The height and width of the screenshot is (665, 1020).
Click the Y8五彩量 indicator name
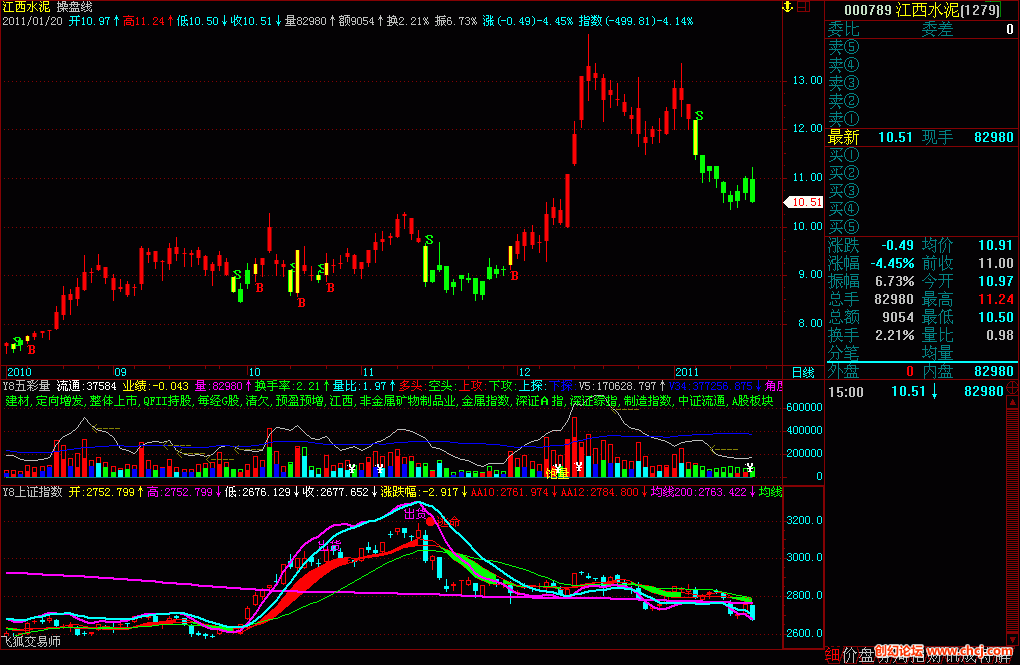pos(27,386)
